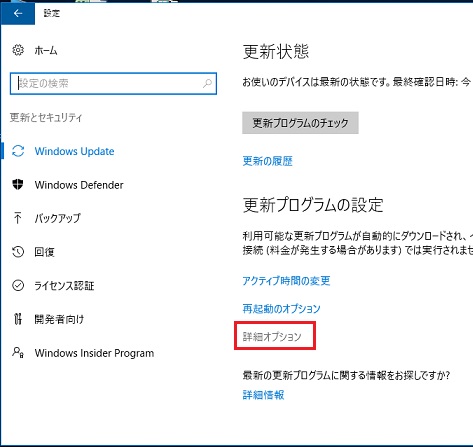473x447 pixels.
Task: Open バックアップ section
Action: (x=58, y=218)
